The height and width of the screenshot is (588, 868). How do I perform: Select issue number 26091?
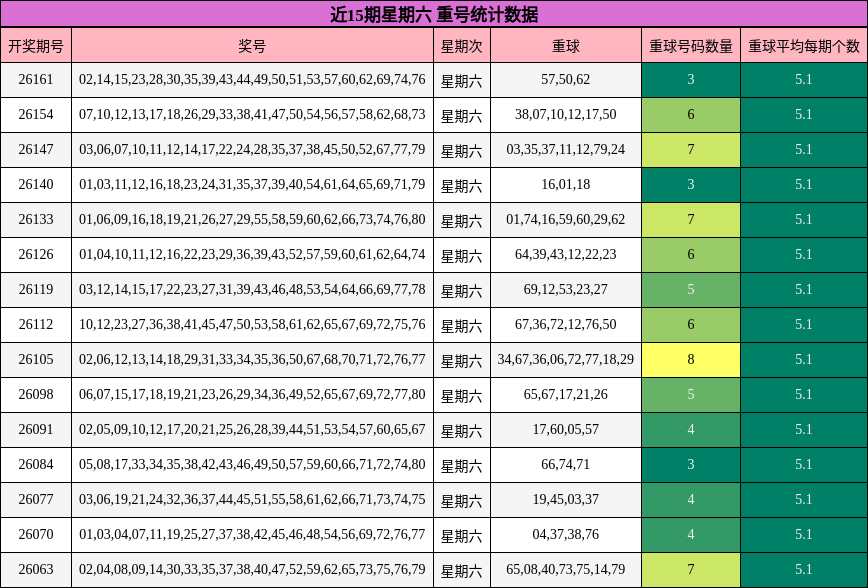tap(36, 430)
